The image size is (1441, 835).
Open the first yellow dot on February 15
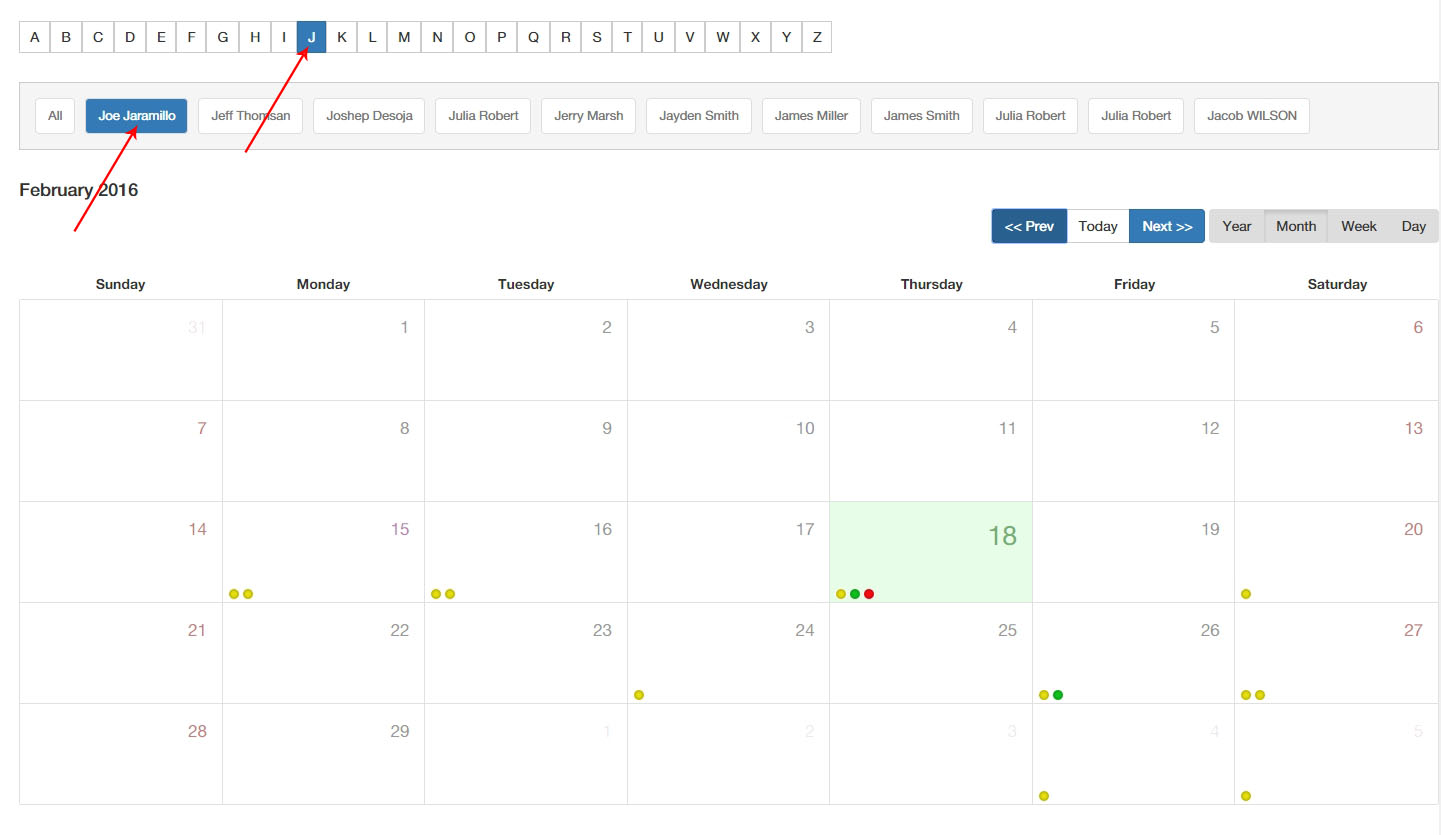(234, 594)
